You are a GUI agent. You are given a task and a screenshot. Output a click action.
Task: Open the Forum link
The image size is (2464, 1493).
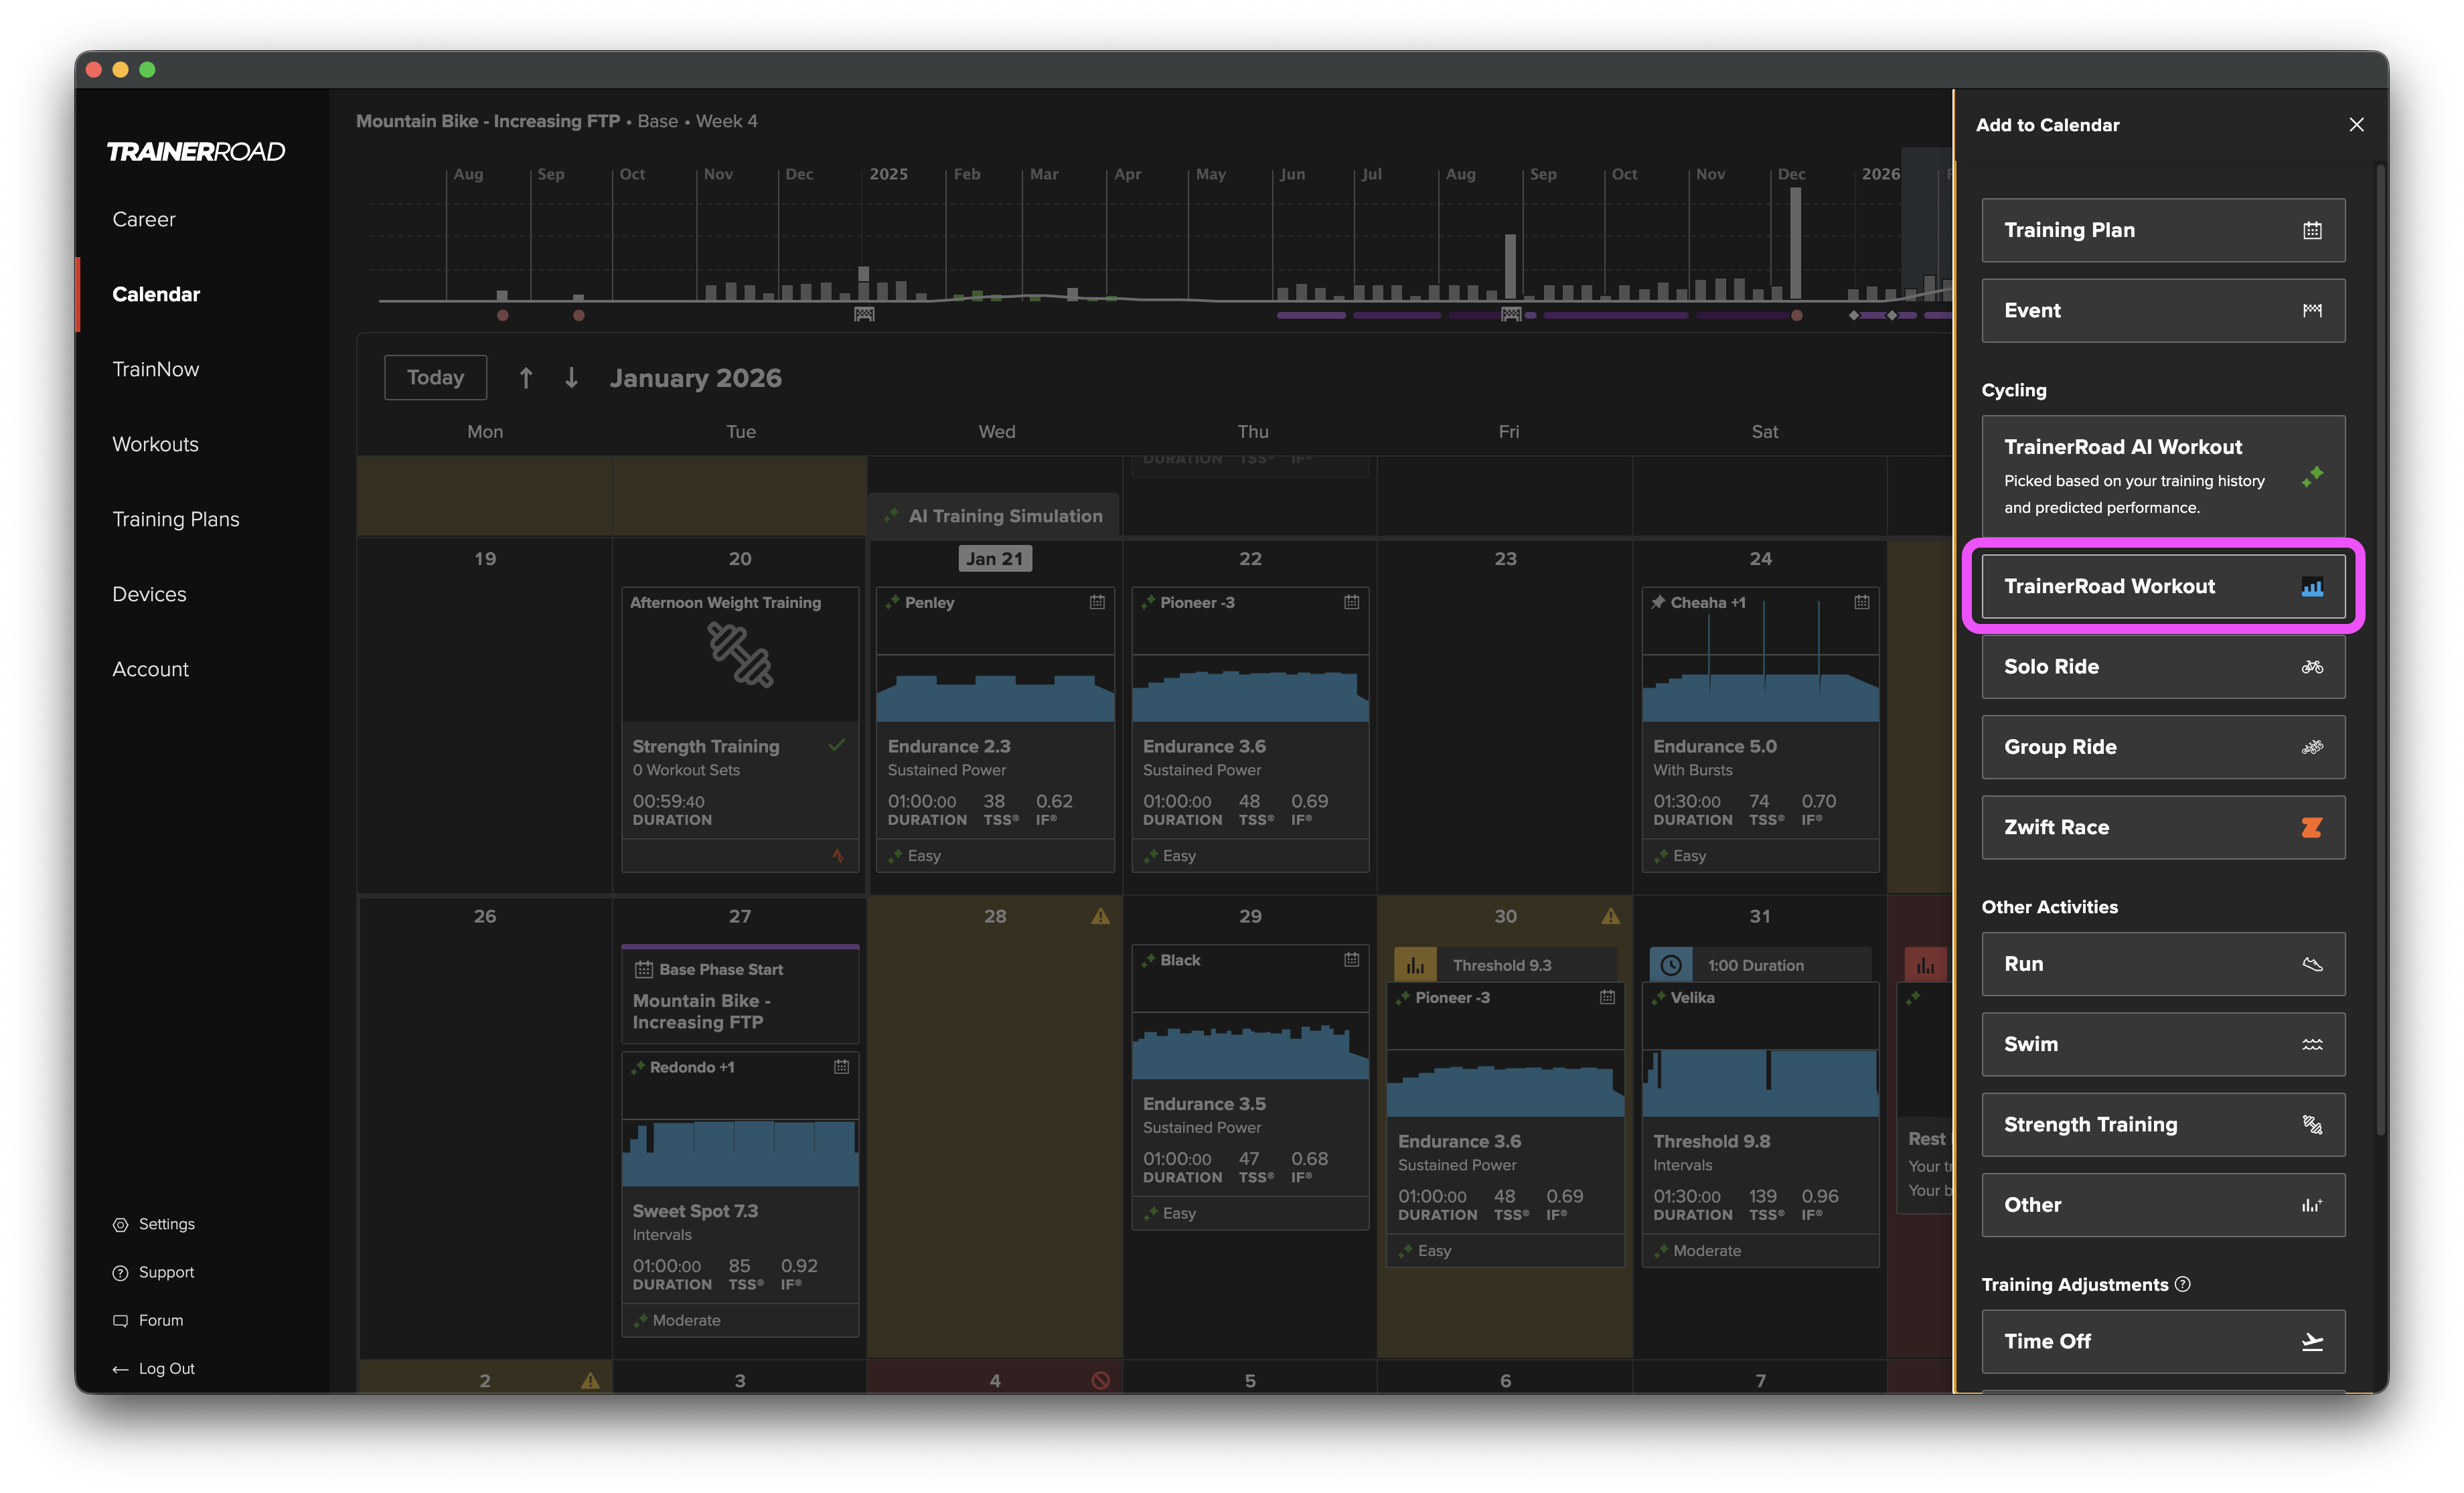pos(148,1320)
